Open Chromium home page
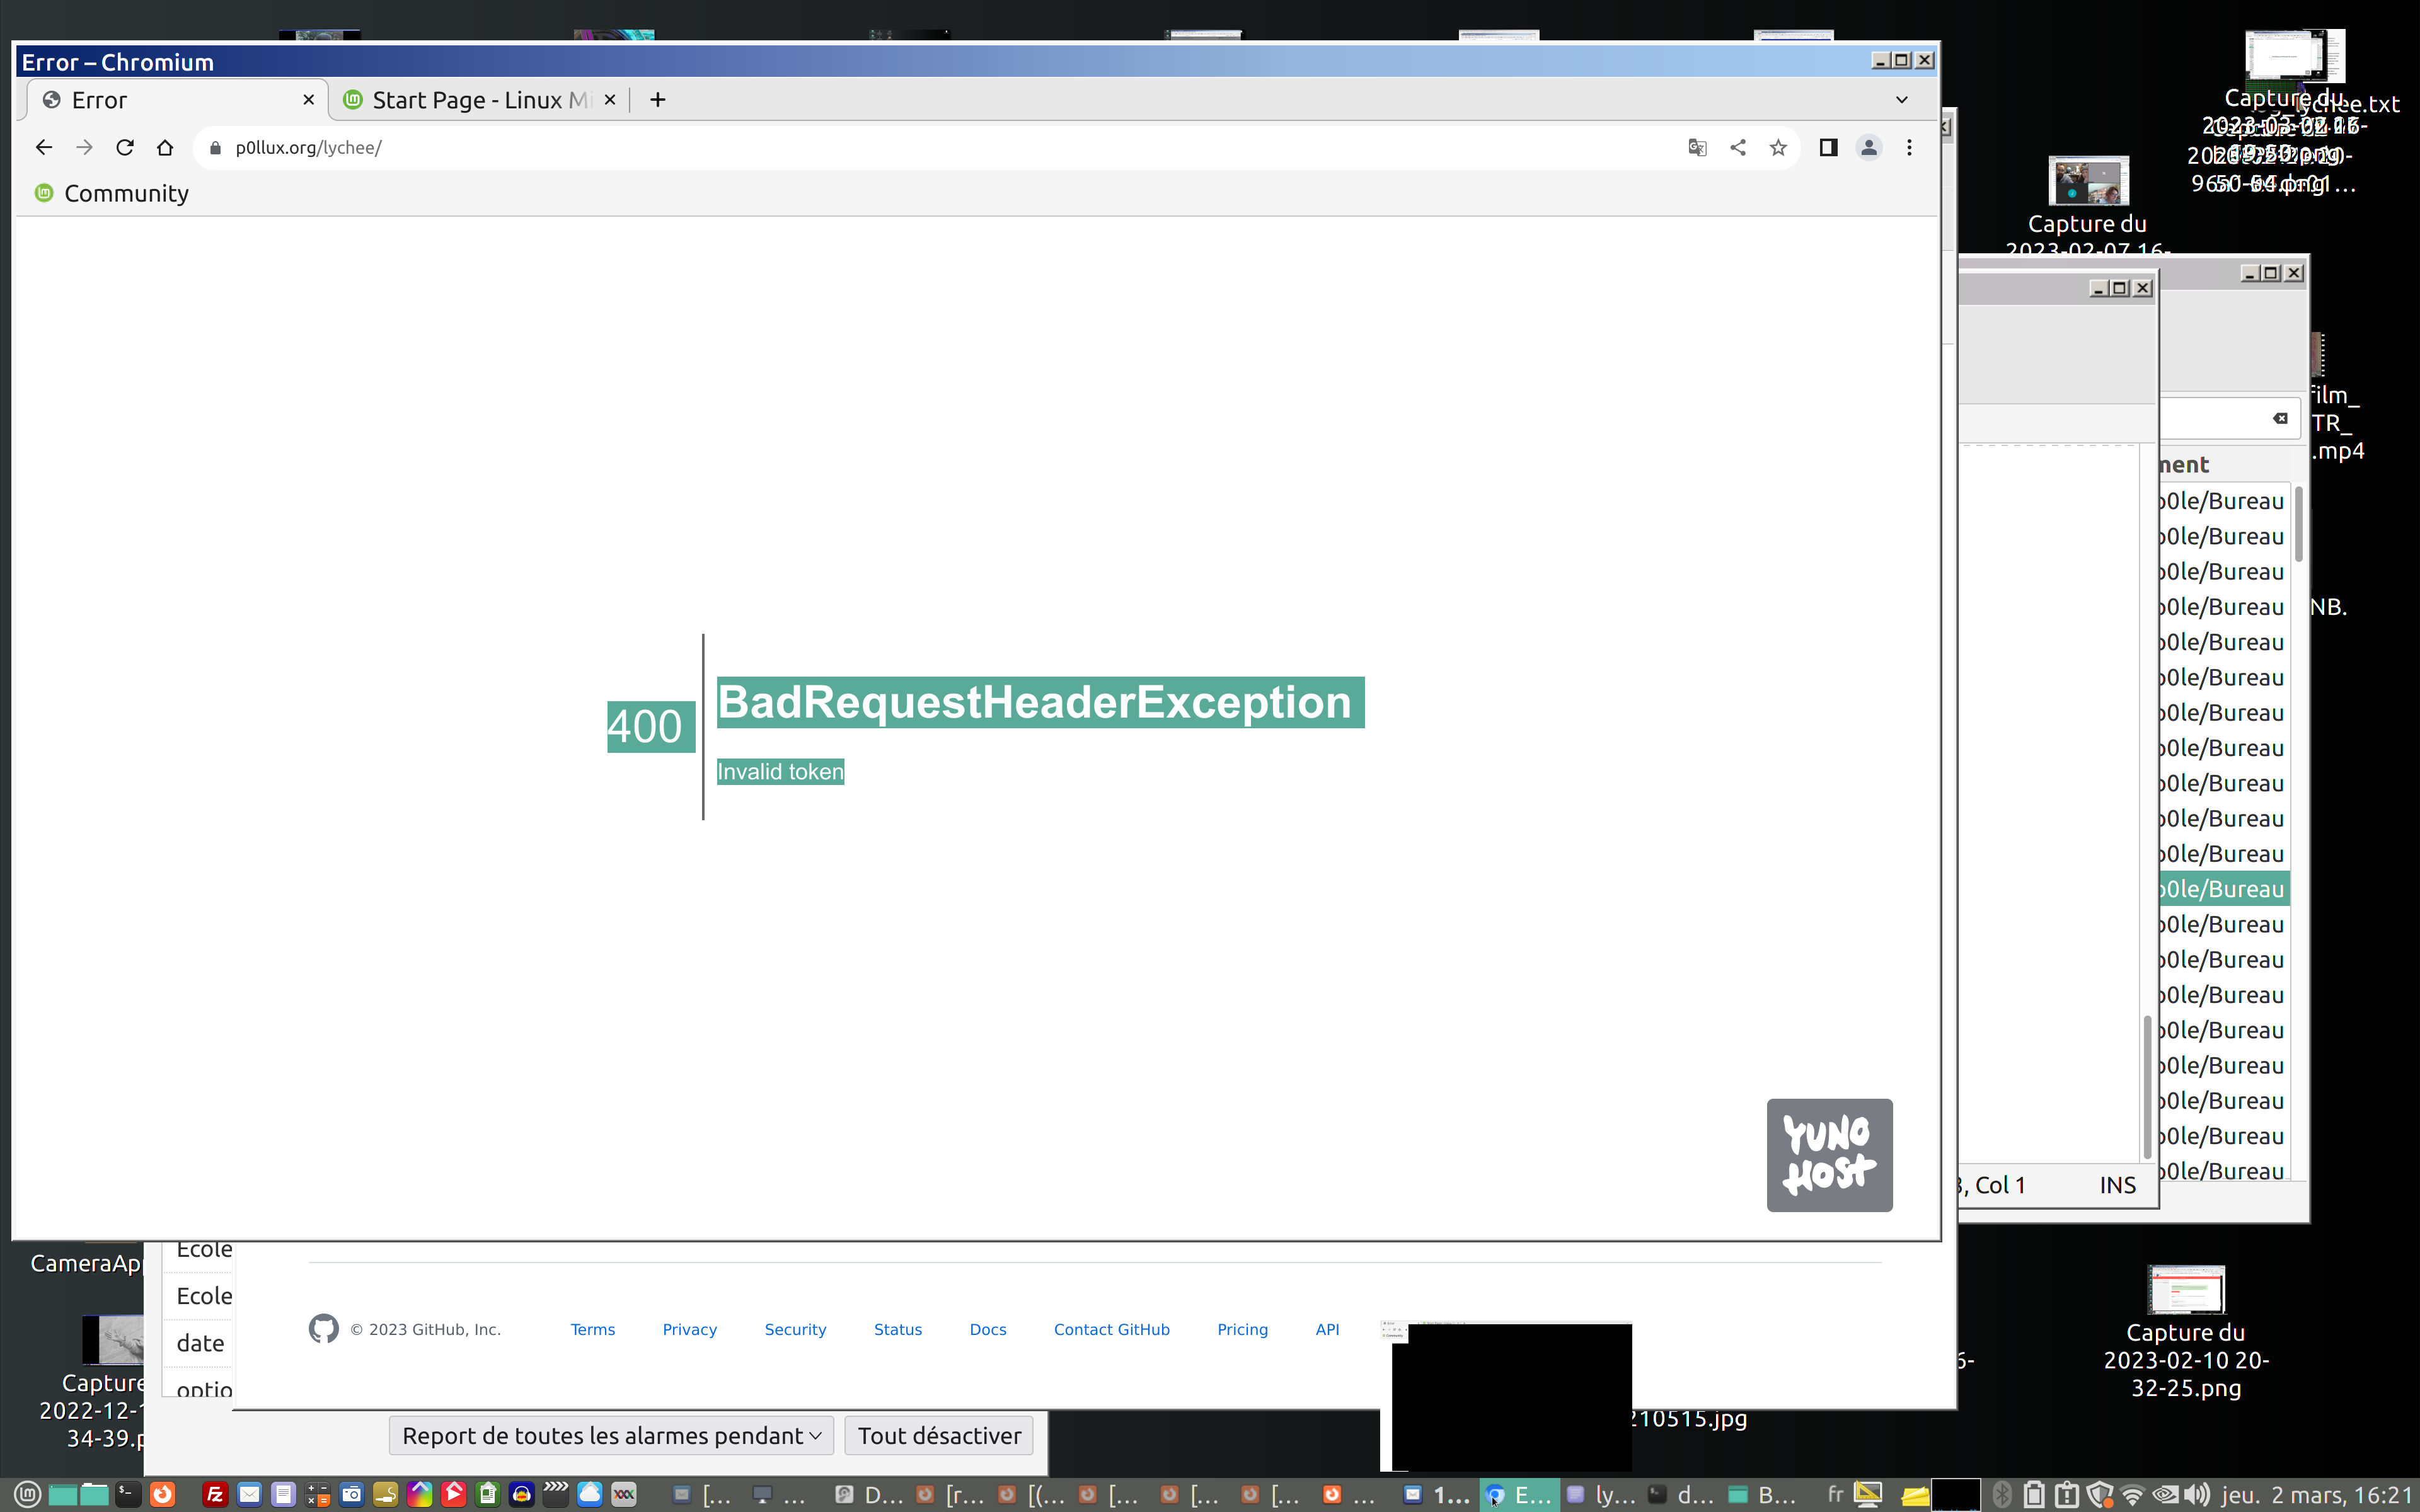The width and height of the screenshot is (2420, 1512). tap(165, 148)
